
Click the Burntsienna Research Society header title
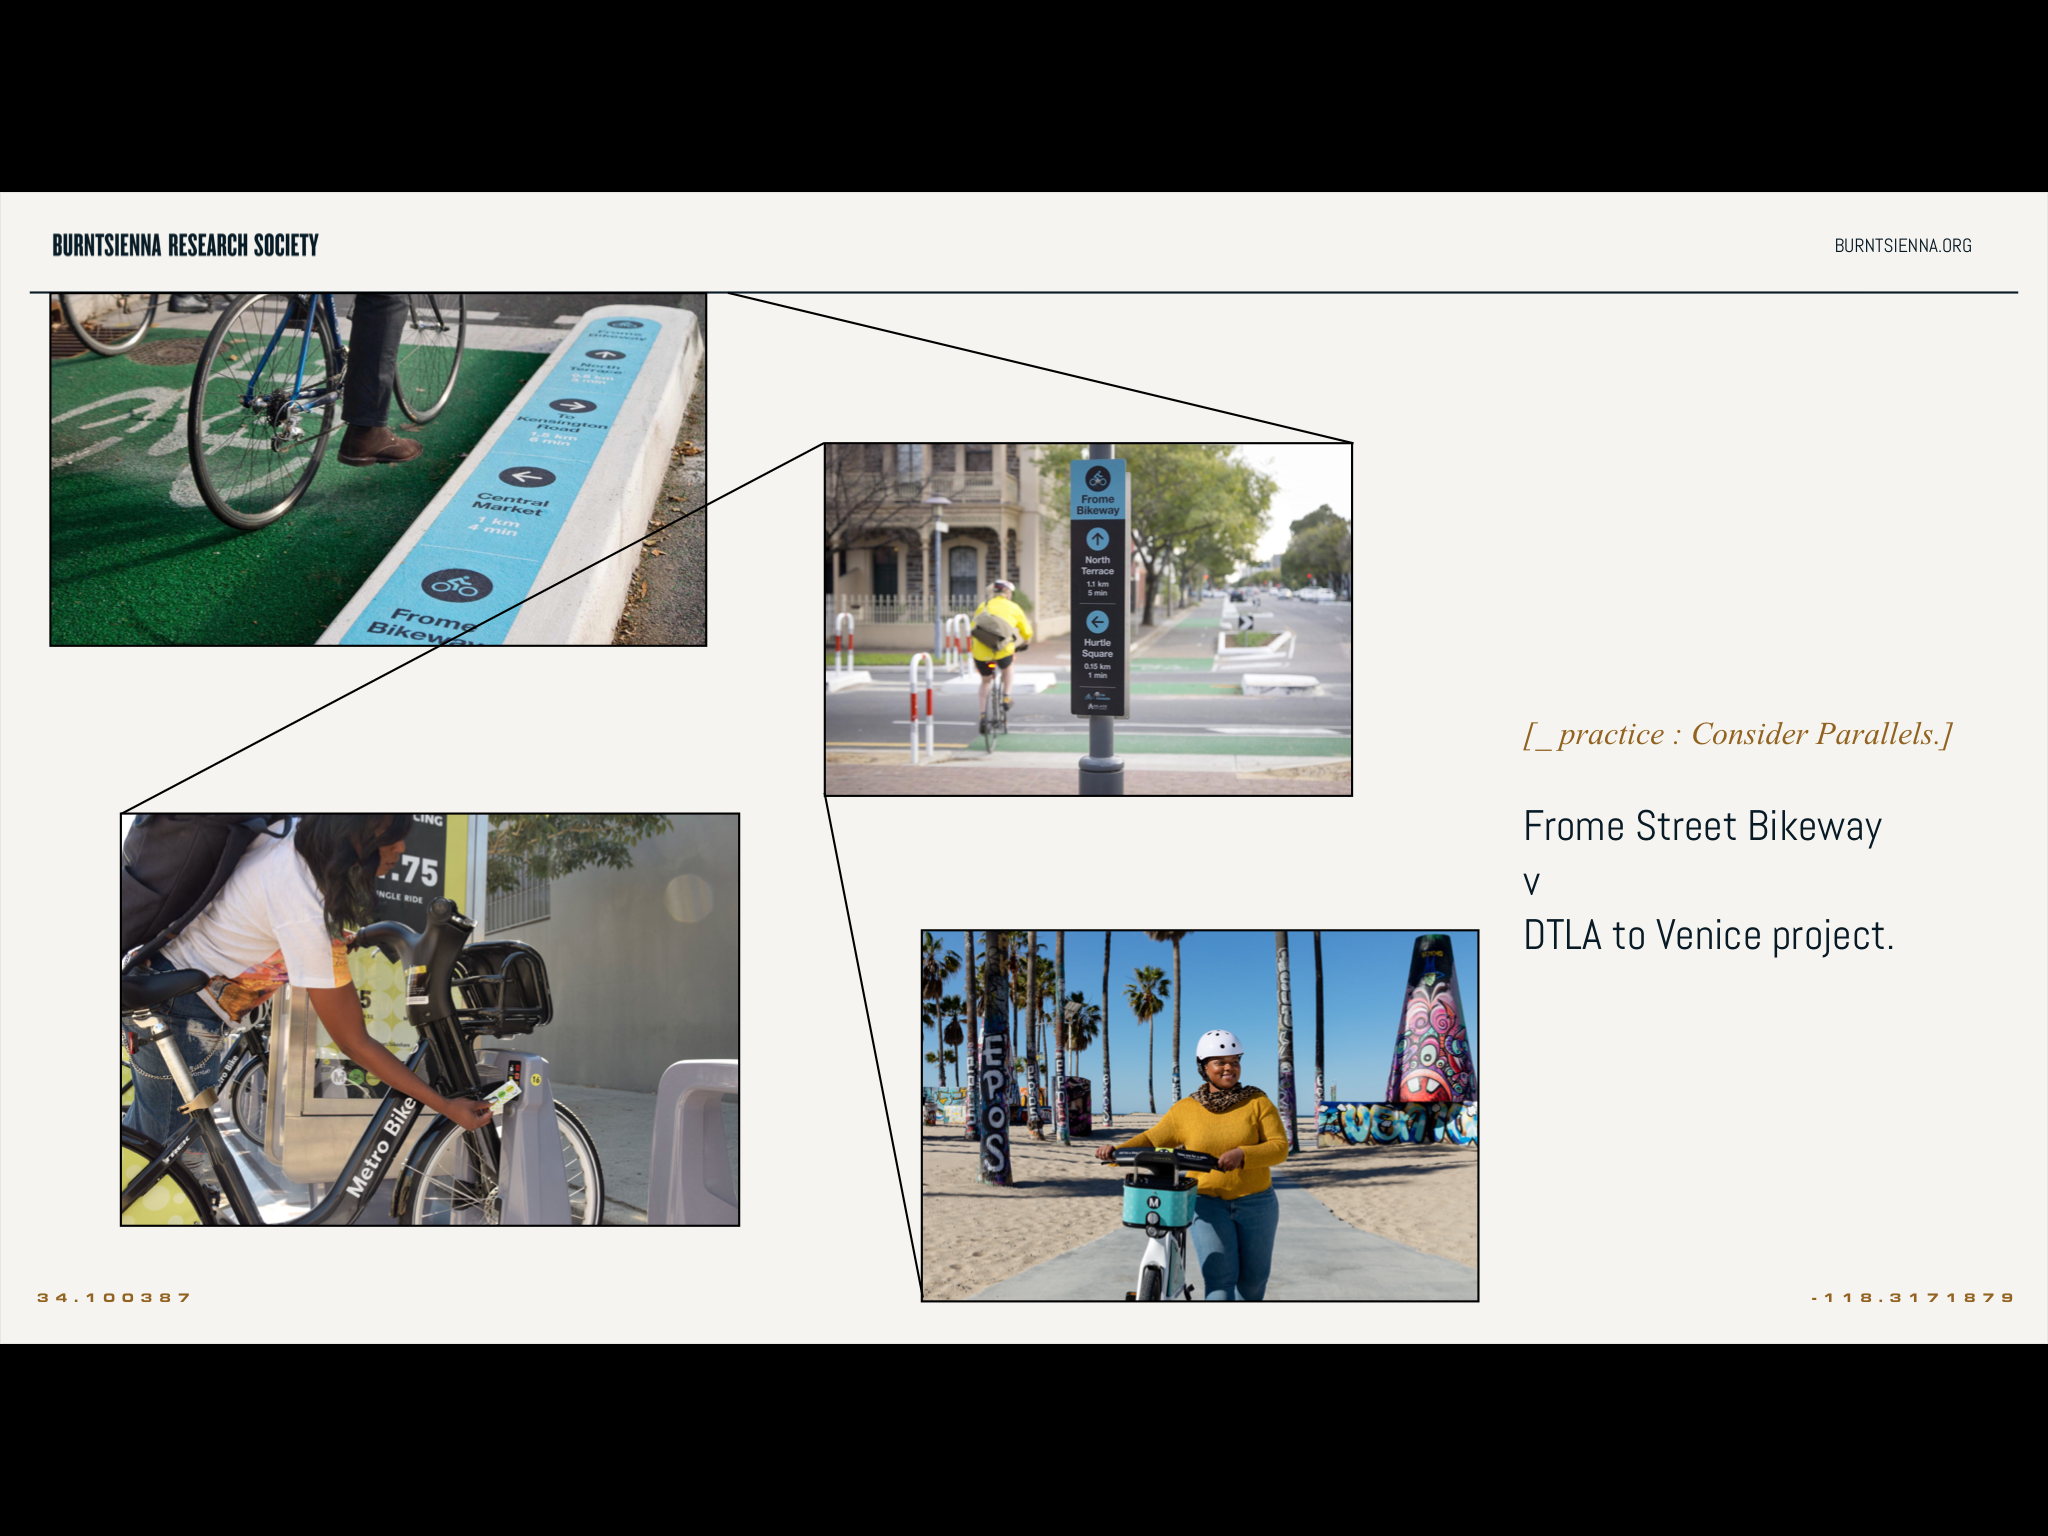point(185,246)
